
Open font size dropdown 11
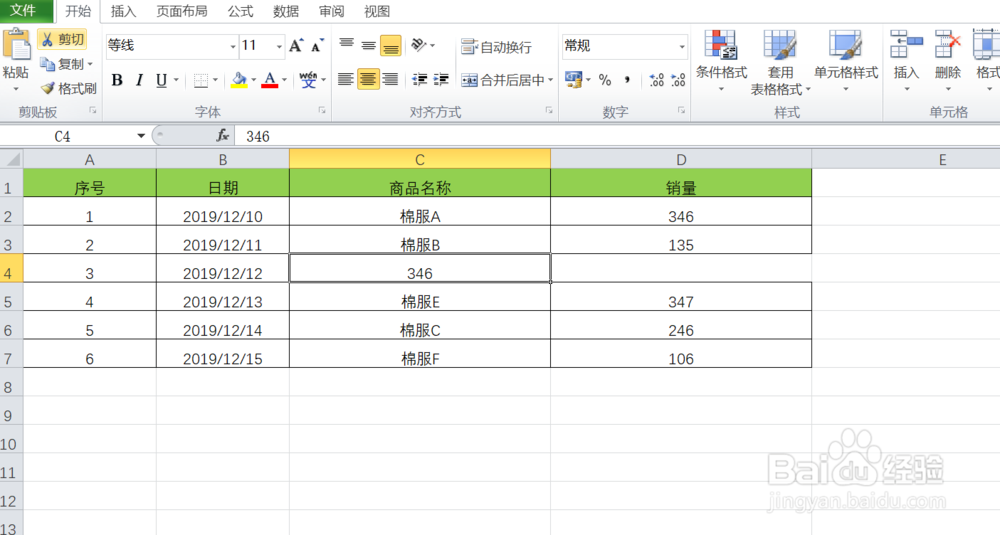click(x=279, y=46)
